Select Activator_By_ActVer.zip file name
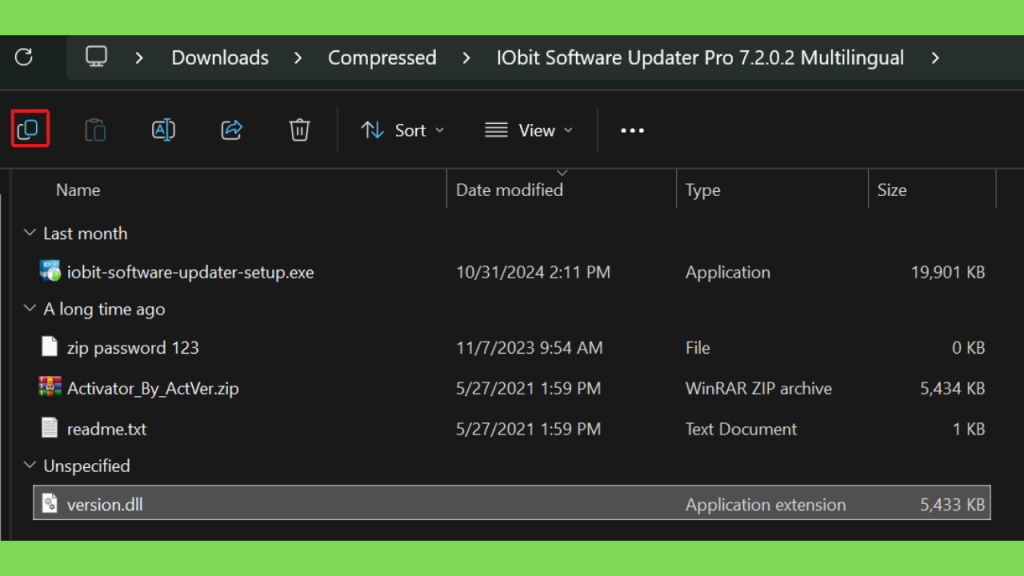The height and width of the screenshot is (576, 1024). coord(153,389)
